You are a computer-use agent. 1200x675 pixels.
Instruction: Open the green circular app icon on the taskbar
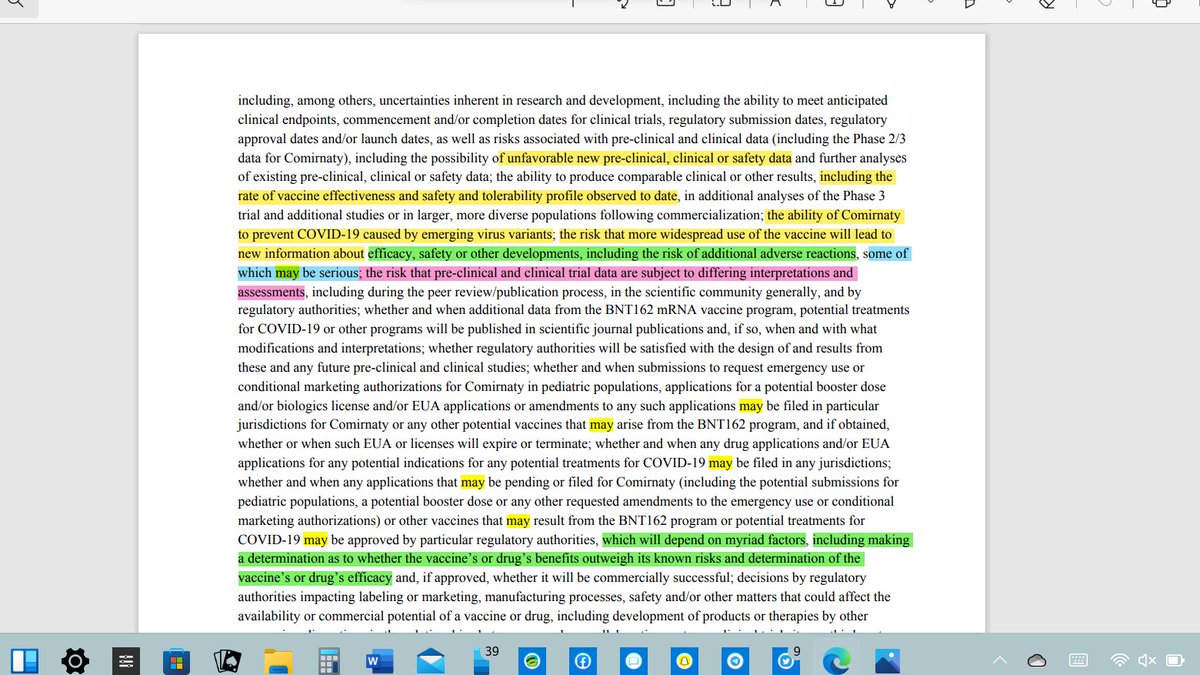click(x=531, y=662)
